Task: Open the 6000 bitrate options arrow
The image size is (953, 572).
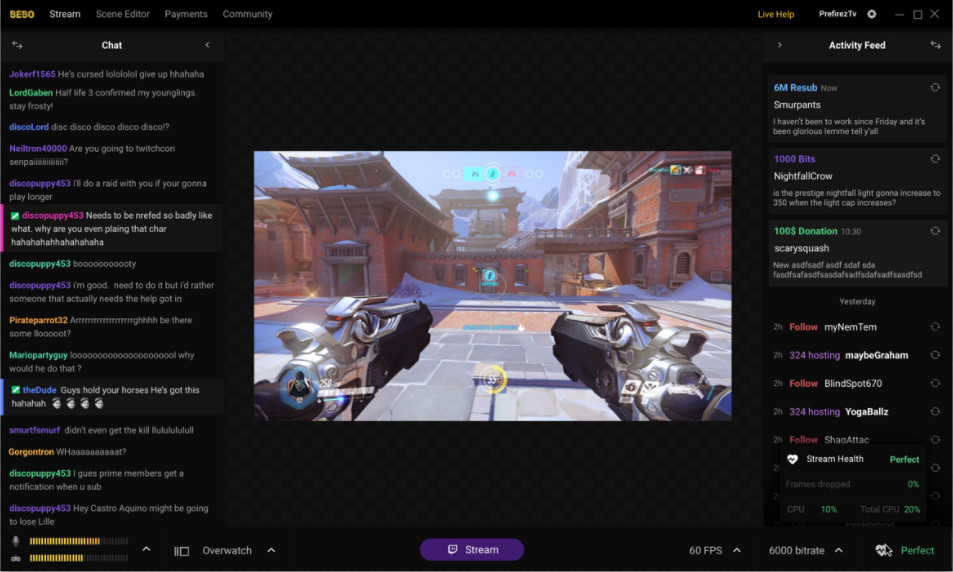Action: pos(839,550)
